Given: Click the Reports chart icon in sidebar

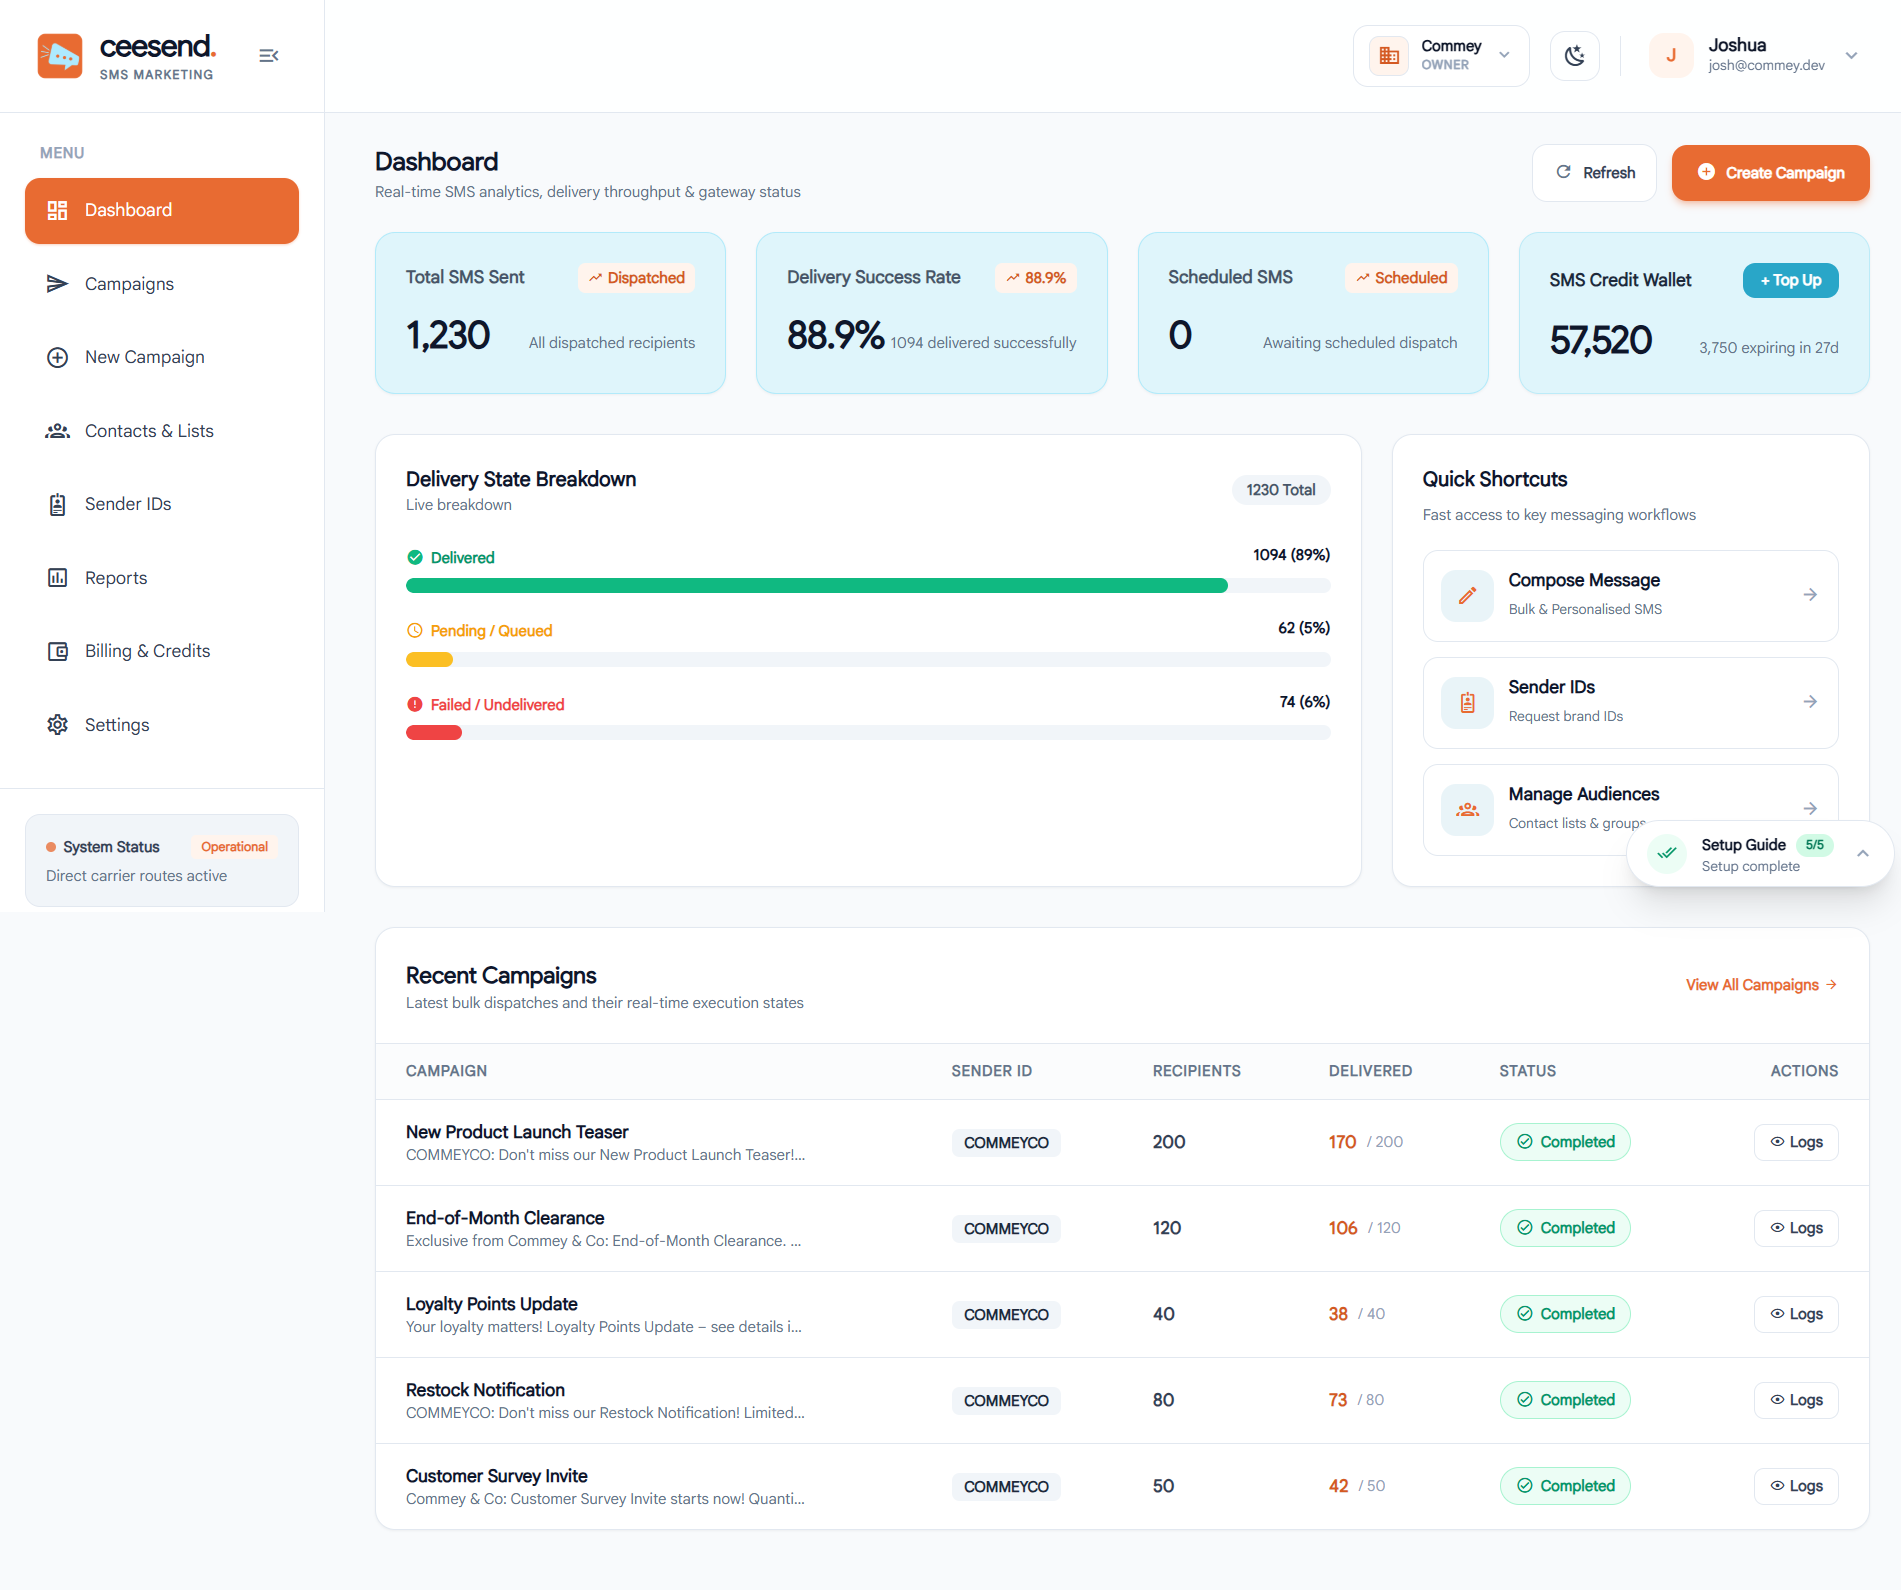Looking at the screenshot, I should pyautogui.click(x=58, y=578).
